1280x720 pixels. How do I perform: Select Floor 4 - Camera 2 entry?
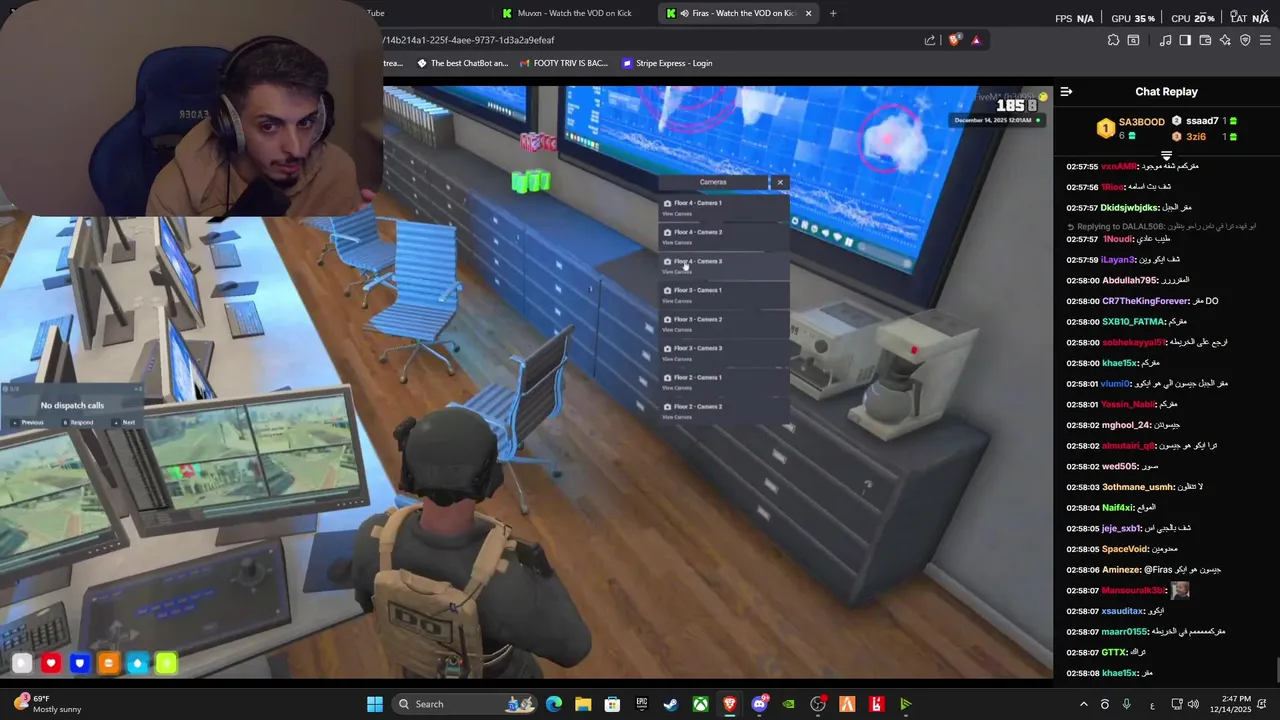pyautogui.click(x=724, y=237)
